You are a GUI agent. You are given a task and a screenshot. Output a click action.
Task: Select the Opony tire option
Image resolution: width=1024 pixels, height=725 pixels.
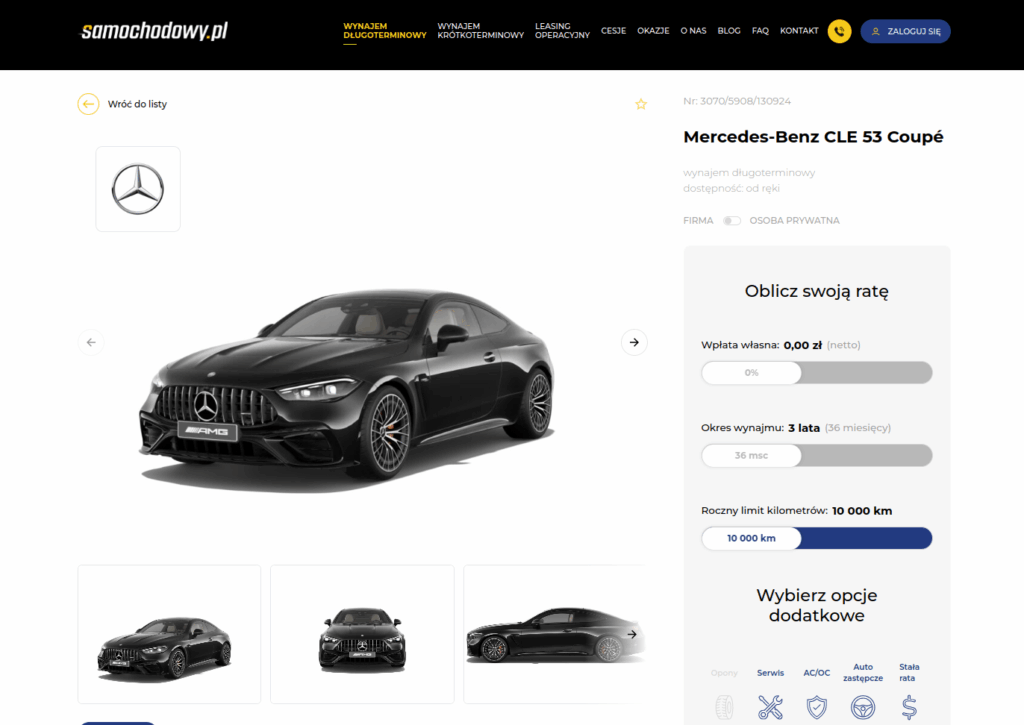(724, 706)
